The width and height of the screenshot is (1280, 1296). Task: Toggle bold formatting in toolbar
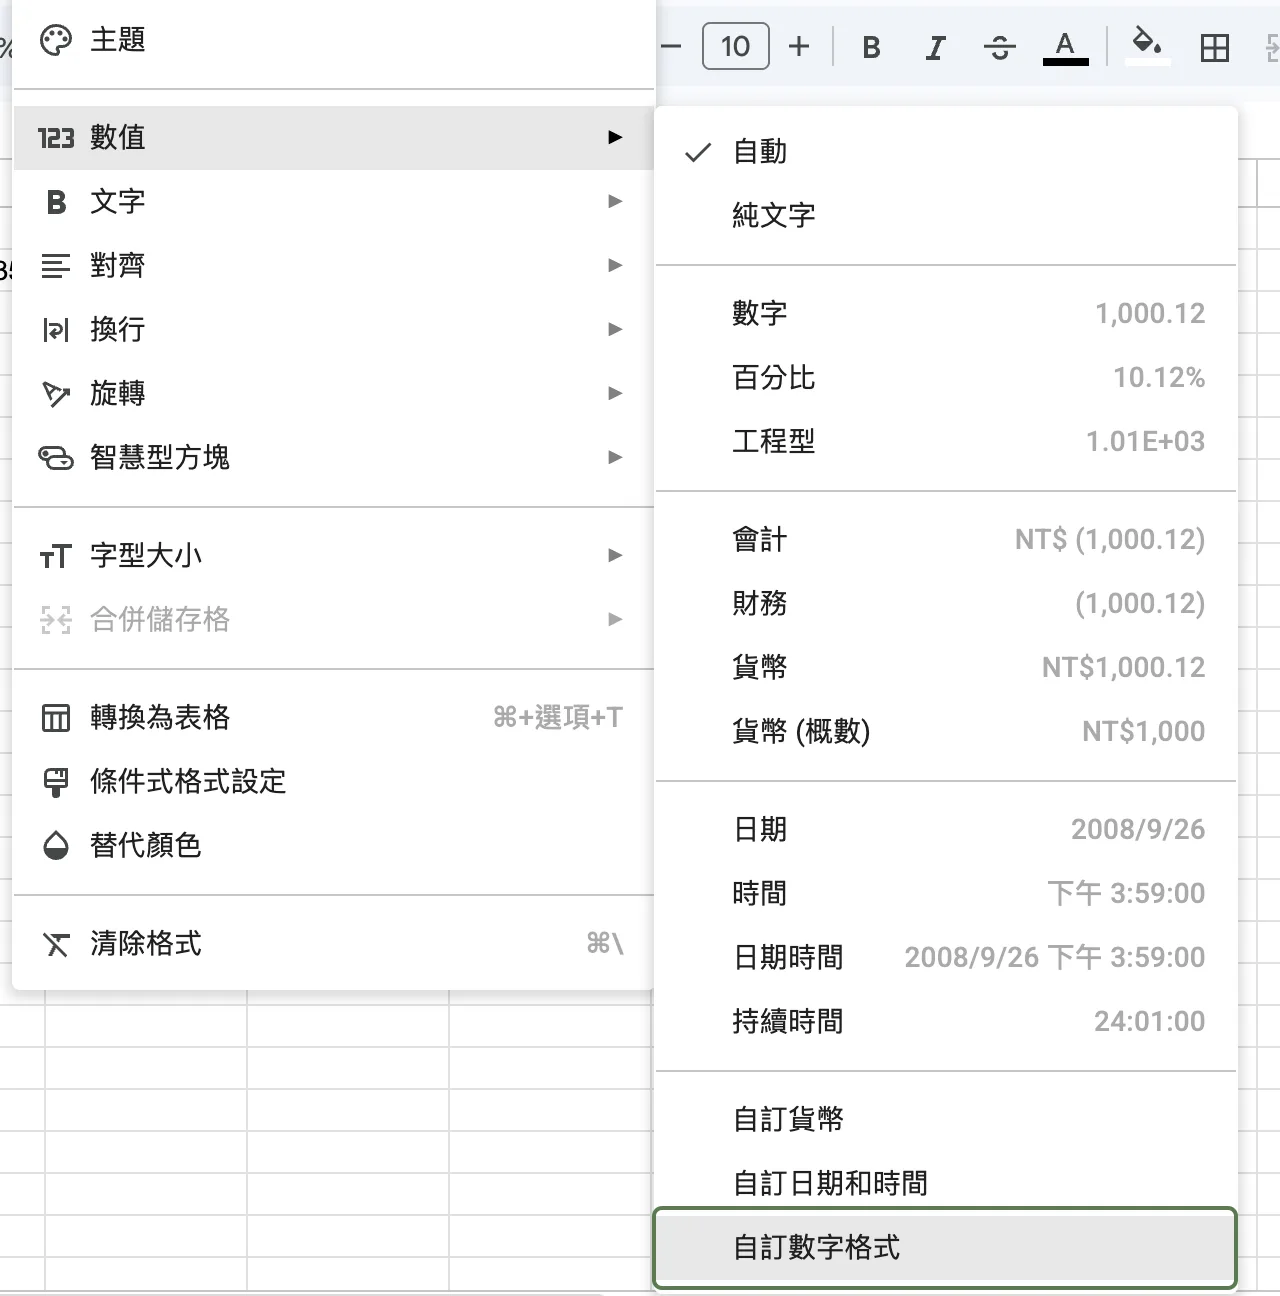(871, 47)
